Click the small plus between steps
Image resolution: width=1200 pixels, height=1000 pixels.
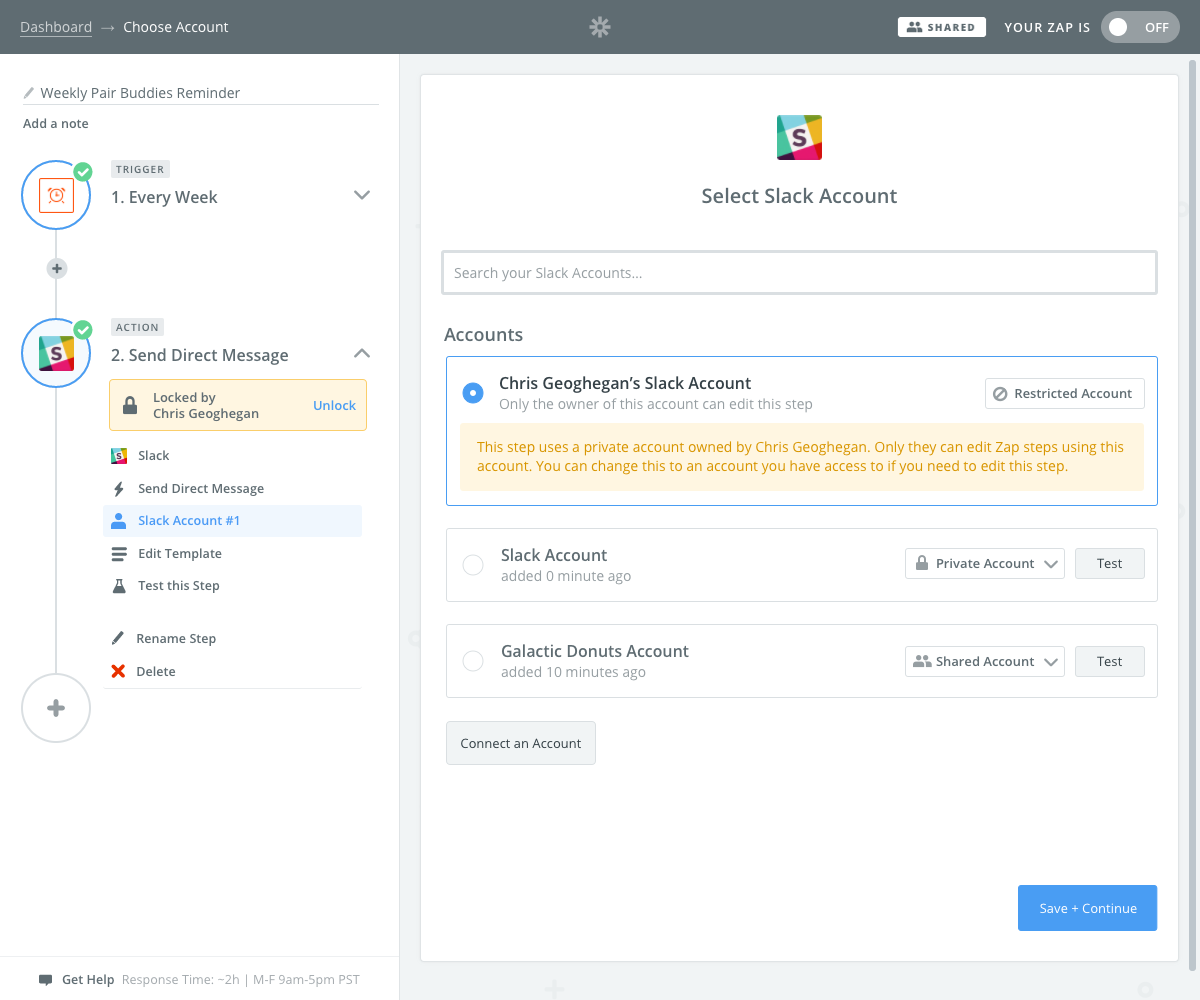coord(57,268)
